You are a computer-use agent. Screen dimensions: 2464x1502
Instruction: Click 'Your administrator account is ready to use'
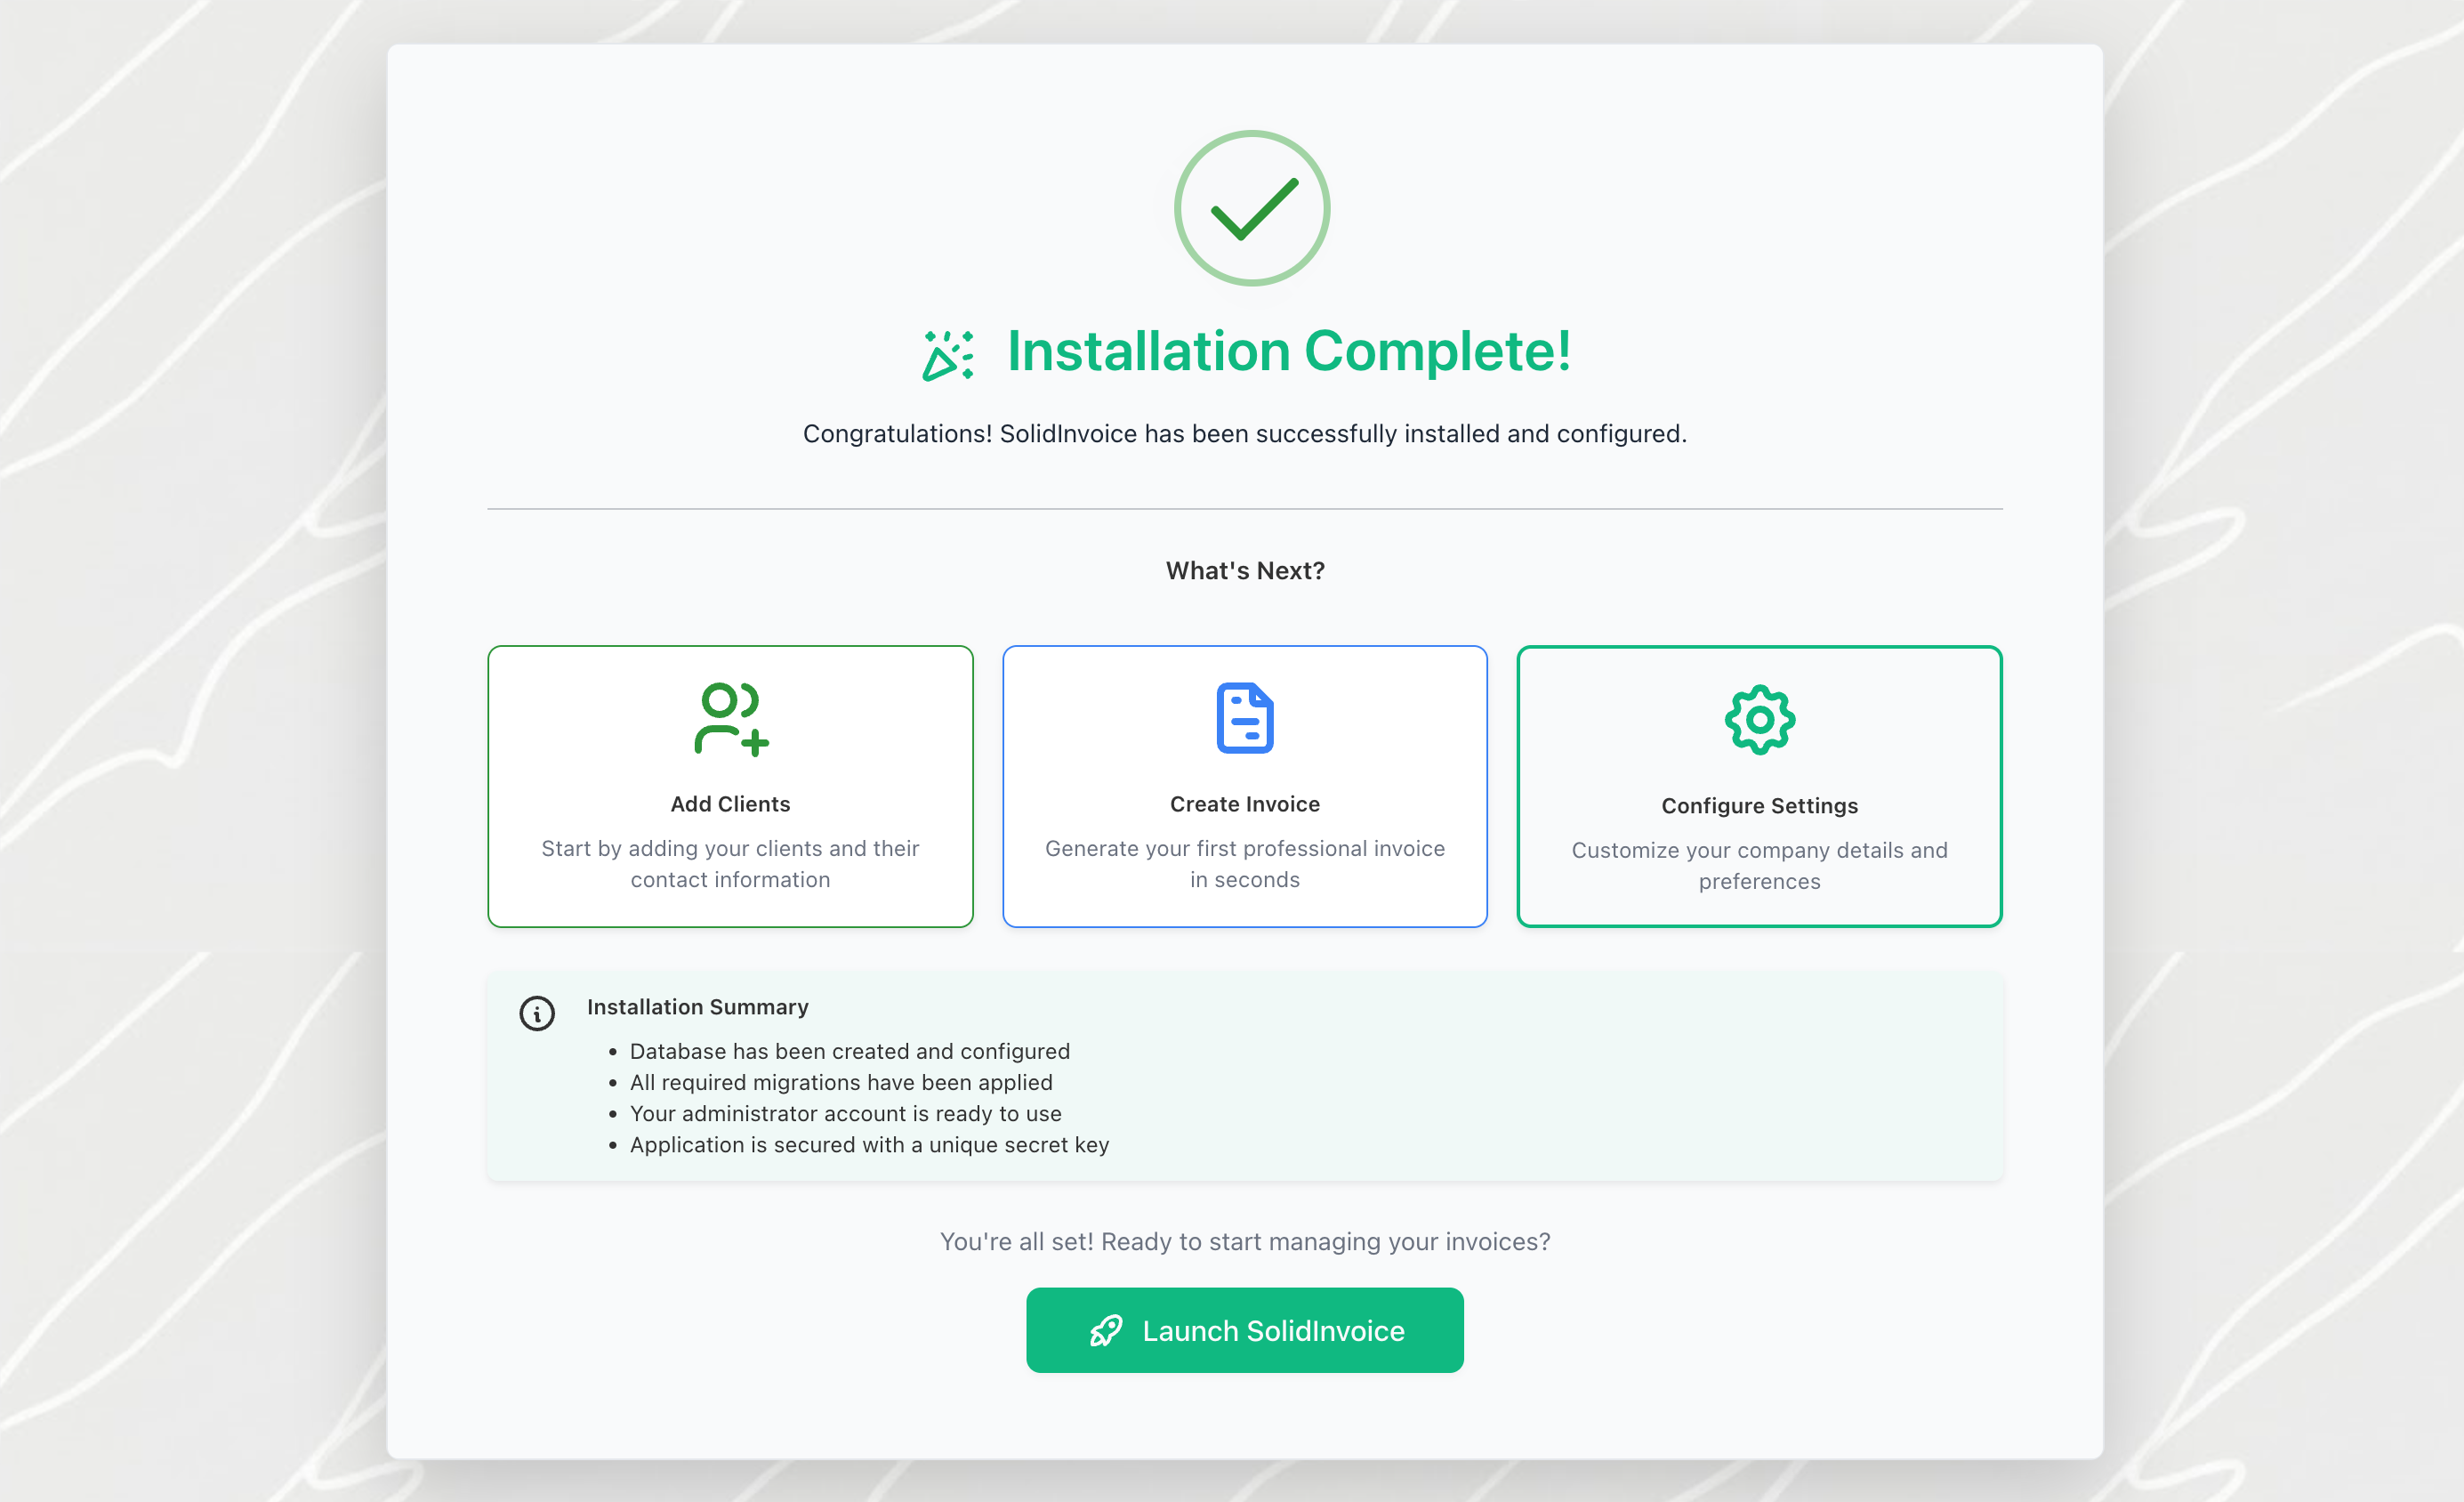click(x=845, y=1113)
